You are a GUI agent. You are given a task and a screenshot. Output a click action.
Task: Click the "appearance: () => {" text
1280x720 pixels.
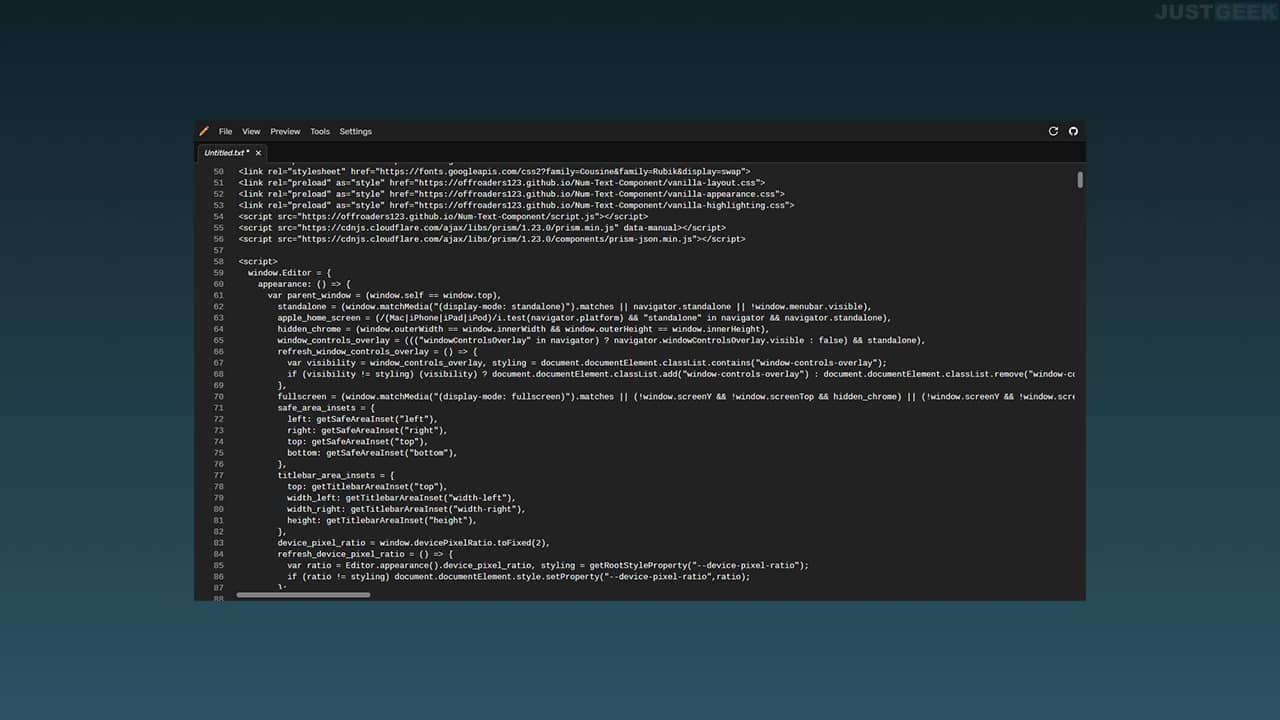click(304, 284)
